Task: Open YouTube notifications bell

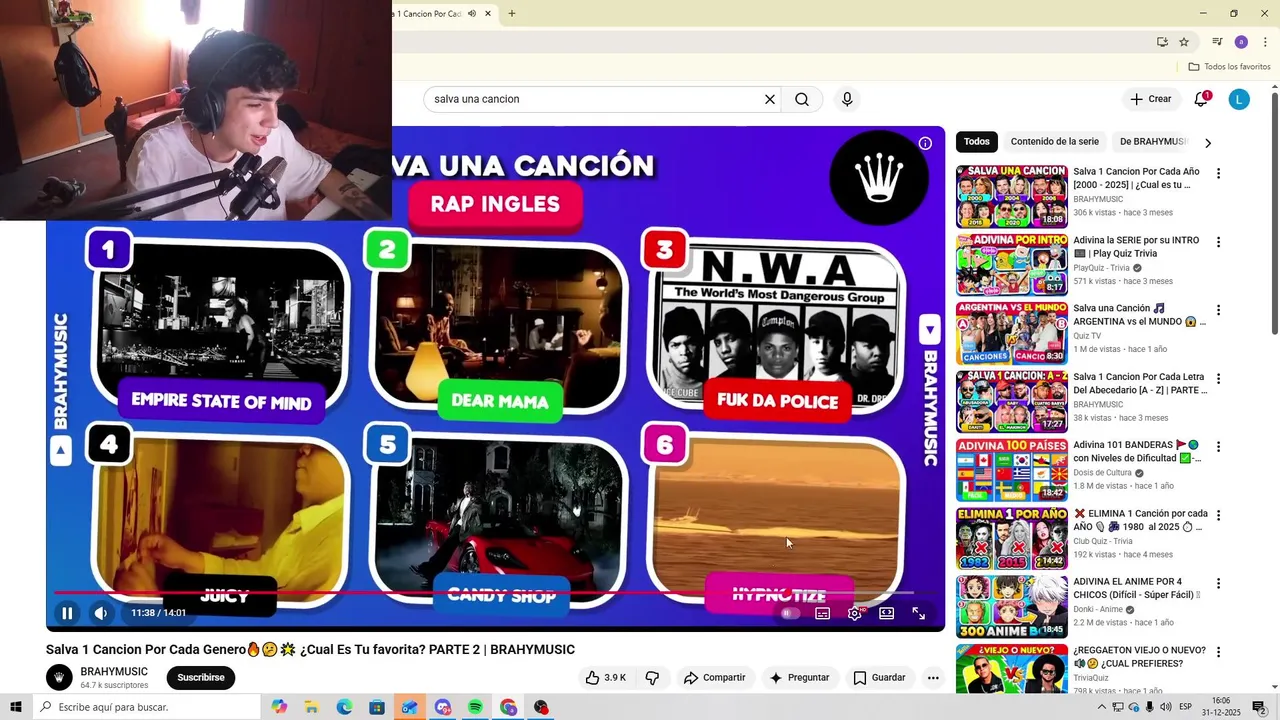Action: click(1201, 99)
